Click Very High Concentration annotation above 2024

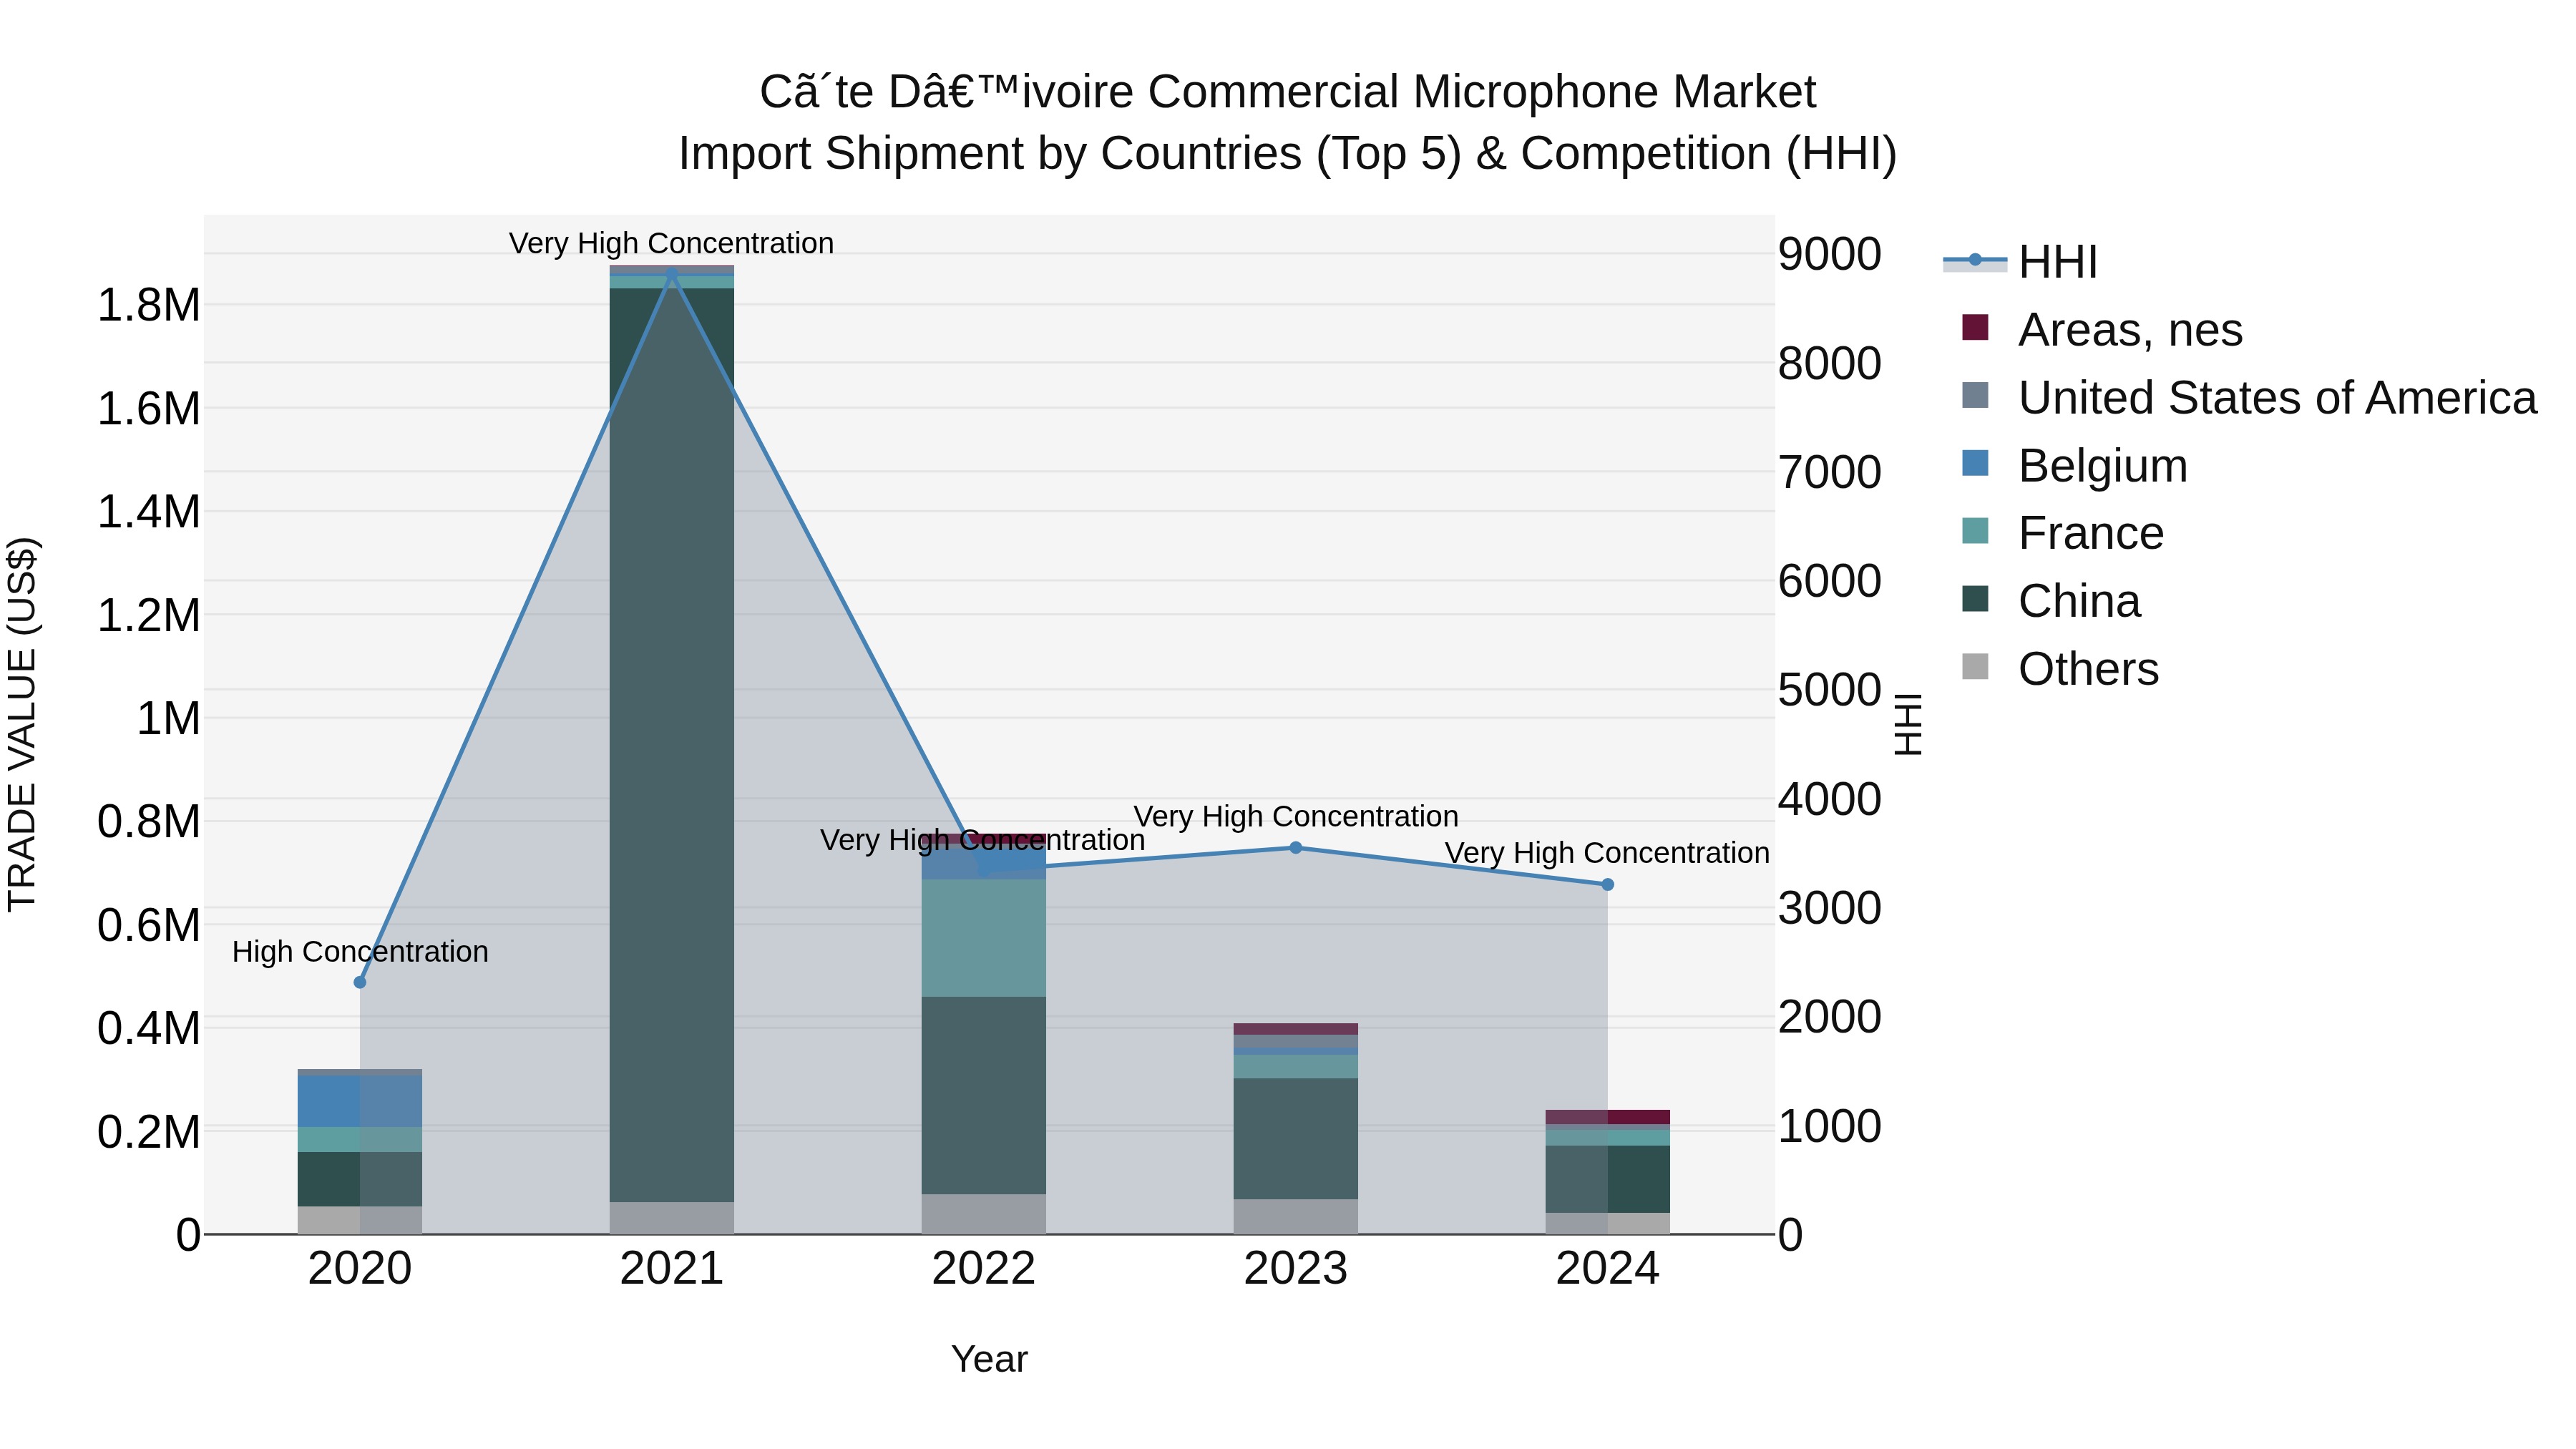[1607, 853]
